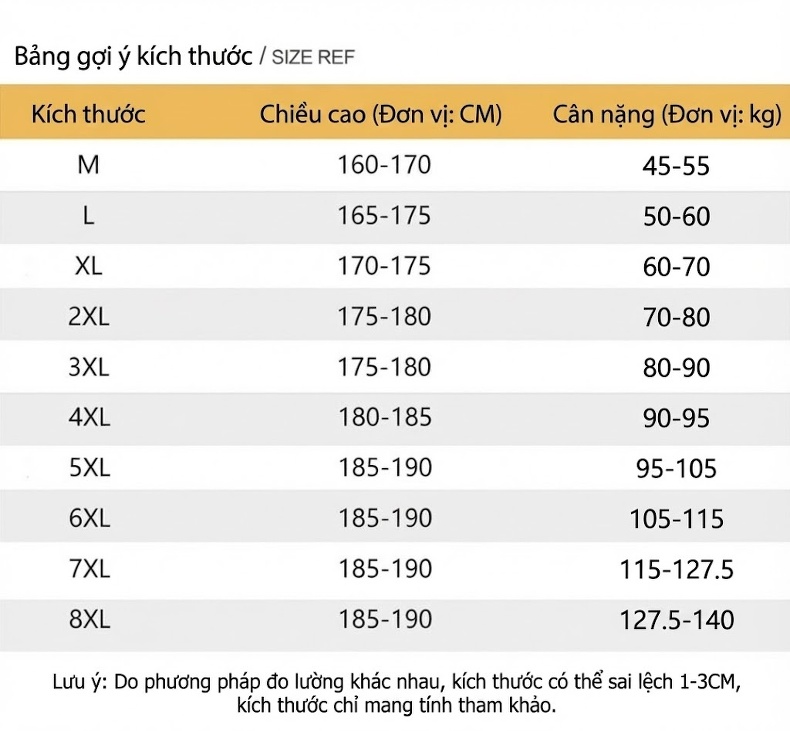Click the 'Cân nặng (Đơn vị: kg)' header
790x731 pixels.
pyautogui.click(x=667, y=115)
